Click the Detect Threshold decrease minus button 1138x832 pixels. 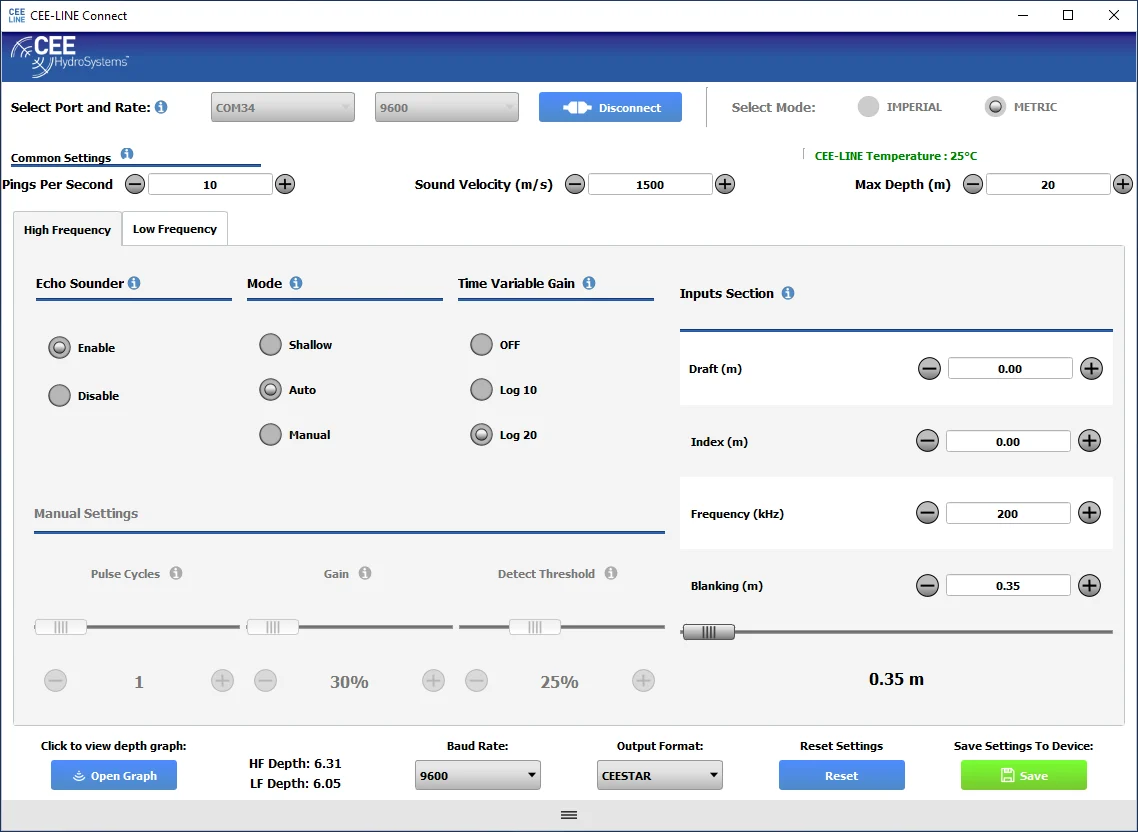click(x=477, y=681)
